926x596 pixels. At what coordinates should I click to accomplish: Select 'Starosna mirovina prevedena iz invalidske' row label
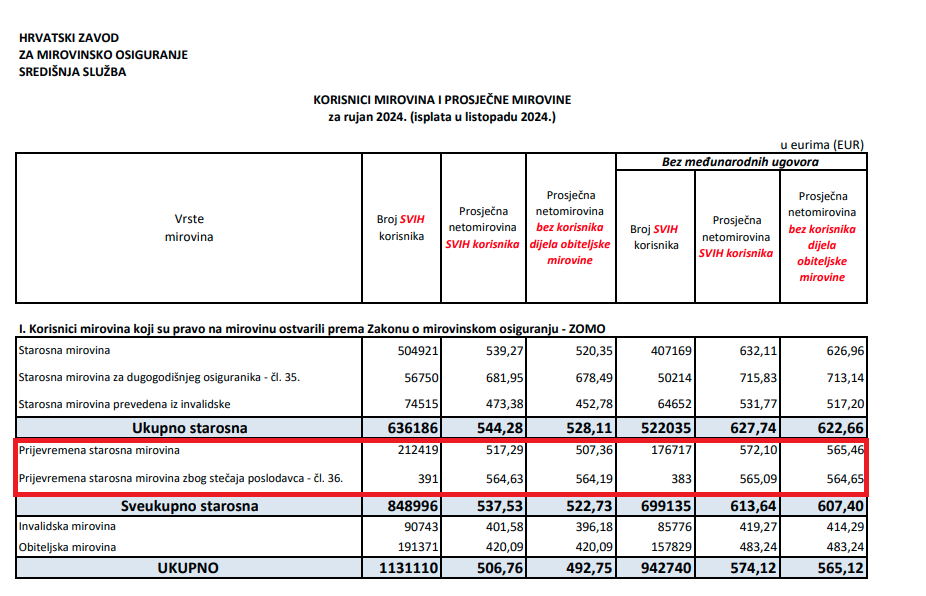[x=126, y=403]
